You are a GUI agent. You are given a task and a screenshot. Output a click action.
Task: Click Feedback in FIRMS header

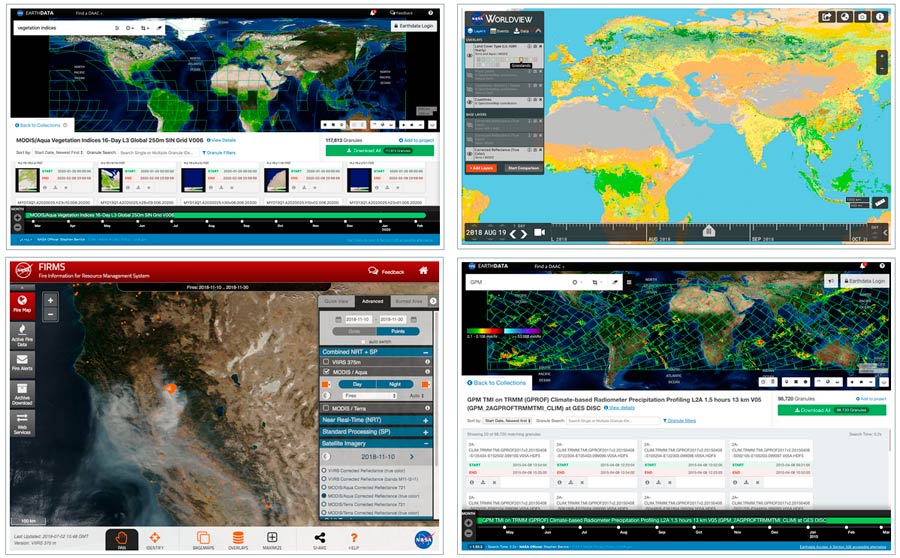386,271
